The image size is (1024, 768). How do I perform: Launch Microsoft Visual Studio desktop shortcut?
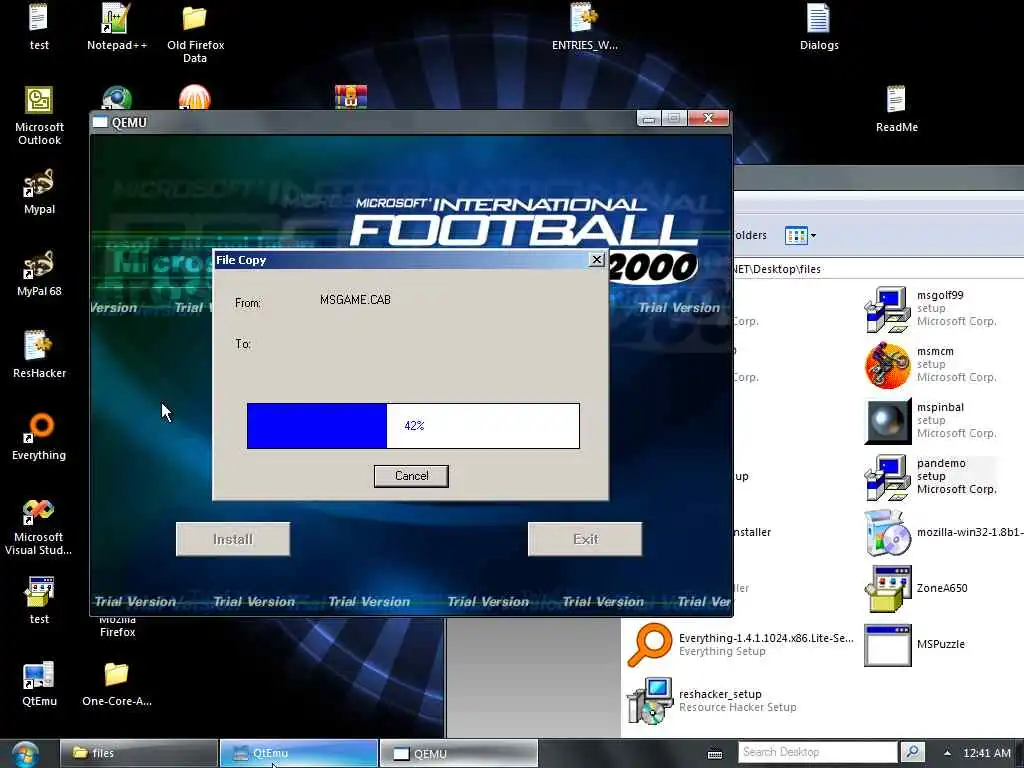tap(39, 526)
